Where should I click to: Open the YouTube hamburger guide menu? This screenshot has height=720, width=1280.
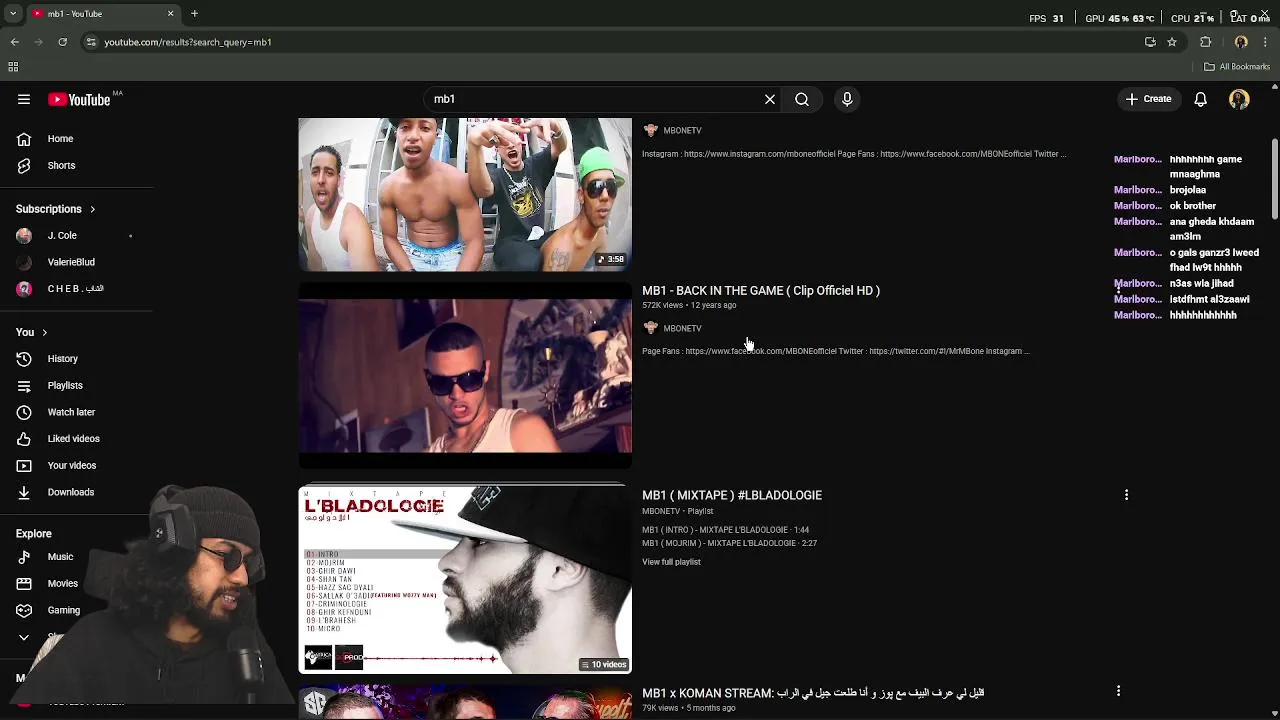click(24, 99)
